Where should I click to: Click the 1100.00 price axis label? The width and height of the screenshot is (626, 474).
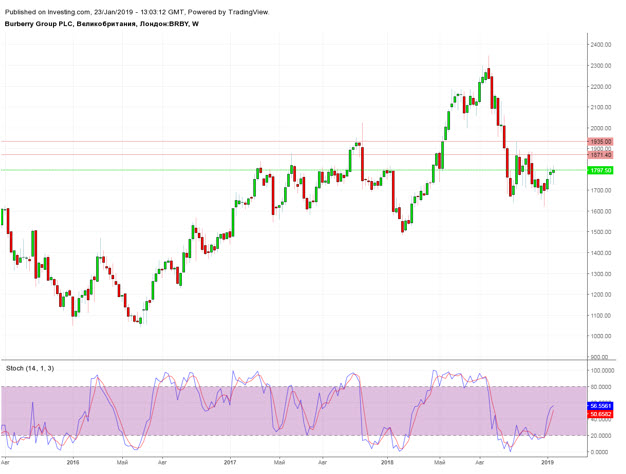tap(600, 315)
